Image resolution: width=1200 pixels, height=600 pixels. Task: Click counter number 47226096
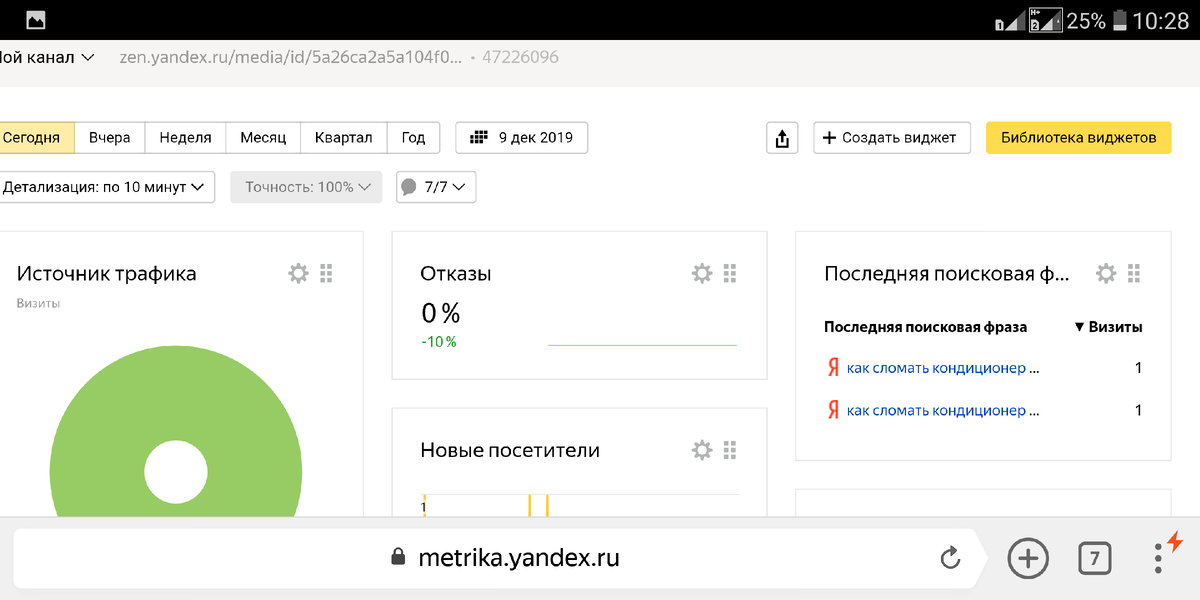(520, 57)
